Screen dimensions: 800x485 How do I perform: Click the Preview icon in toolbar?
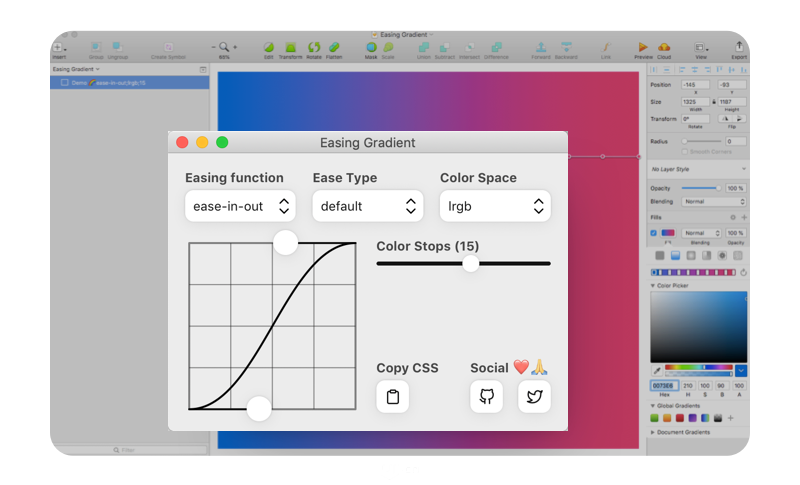tap(643, 47)
